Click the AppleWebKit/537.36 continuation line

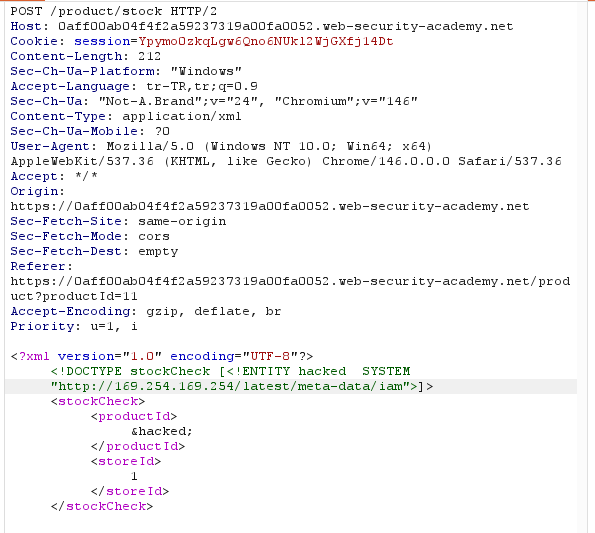coord(286,161)
